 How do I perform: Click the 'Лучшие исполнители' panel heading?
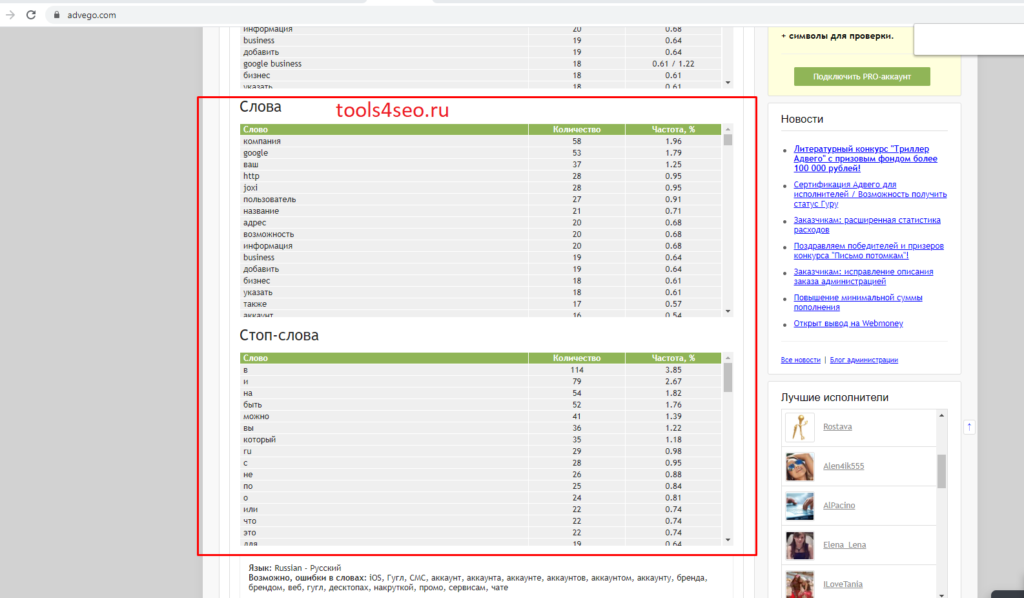[835, 397]
